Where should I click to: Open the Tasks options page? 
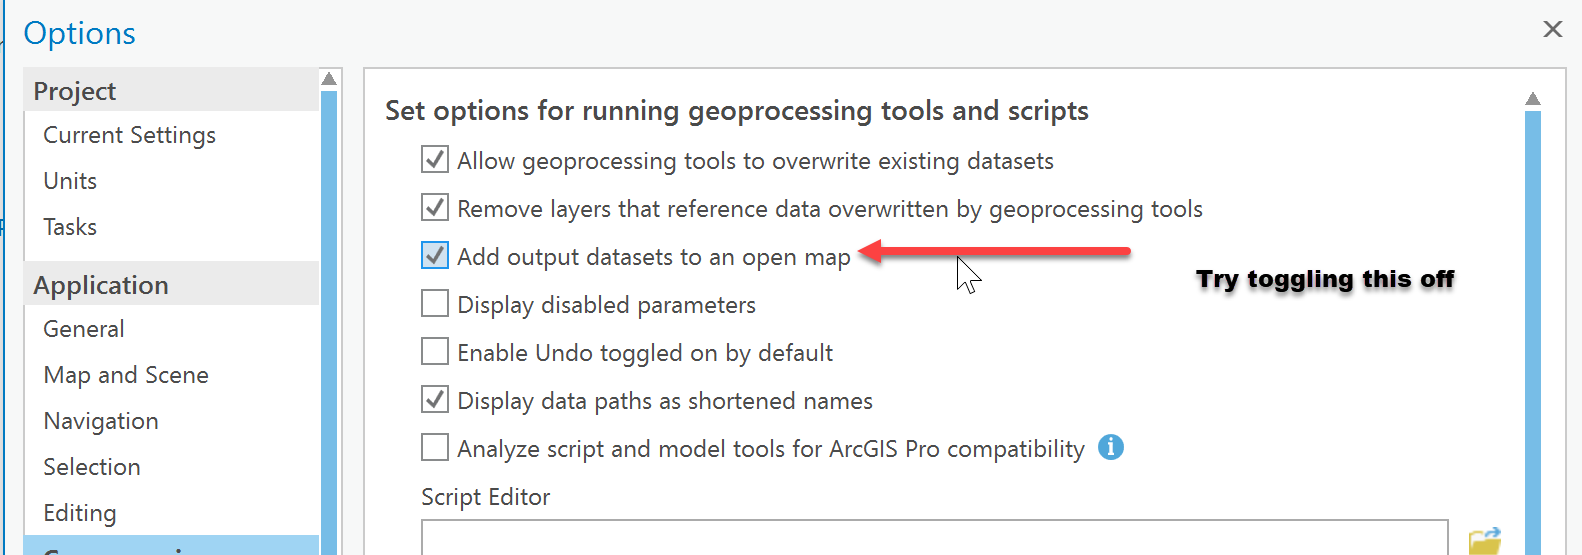70,227
